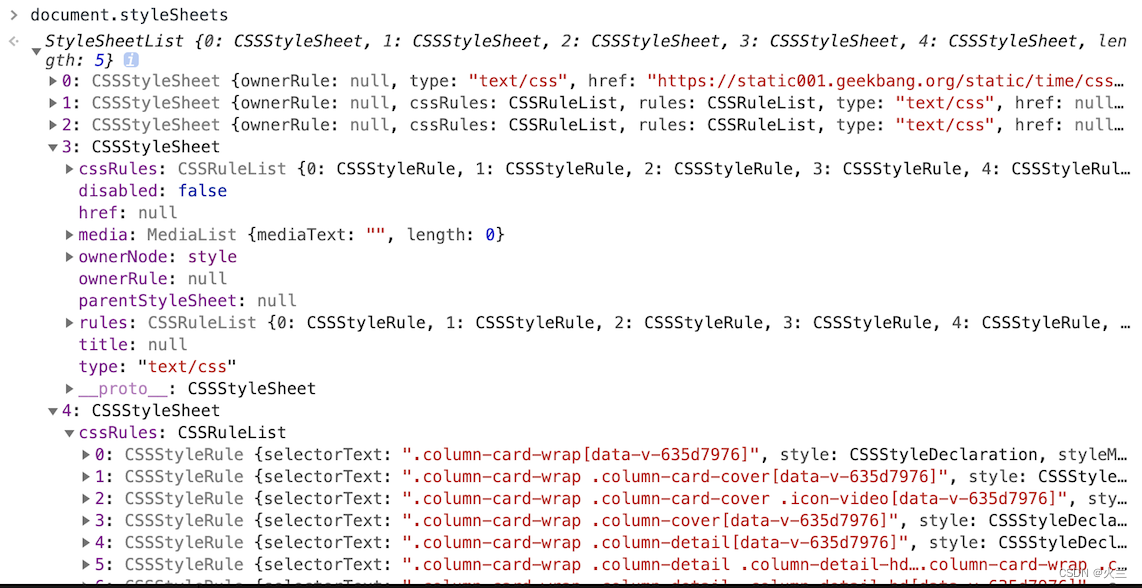This screenshot has height=588, width=1142.
Task: Expand stylesheet 2 CSSStyleSheet entry
Action: [x=53, y=125]
